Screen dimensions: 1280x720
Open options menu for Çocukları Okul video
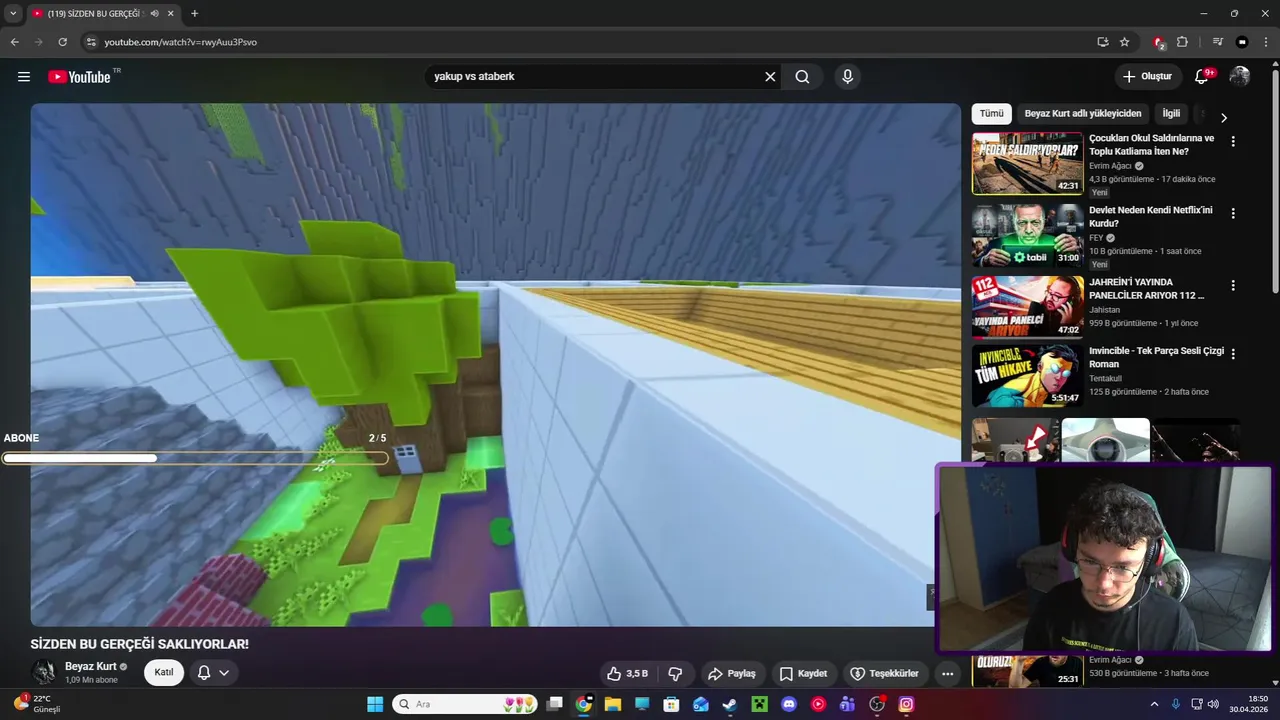pos(1233,142)
